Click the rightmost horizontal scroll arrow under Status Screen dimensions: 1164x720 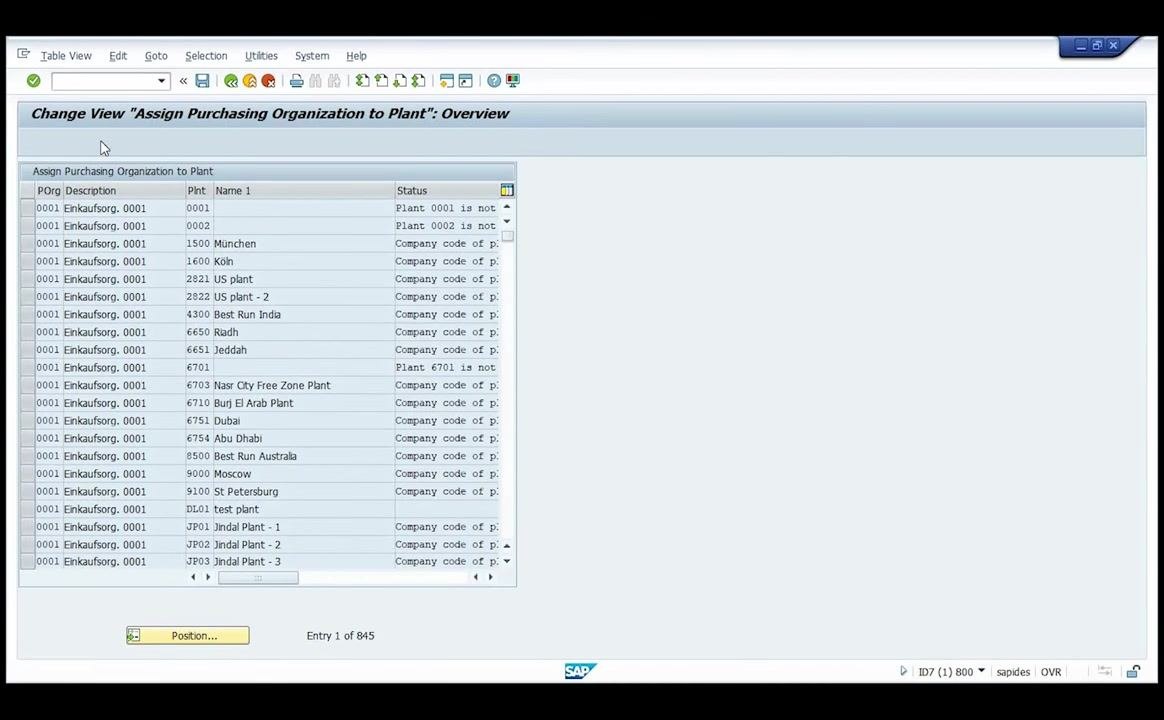pyautogui.click(x=491, y=577)
